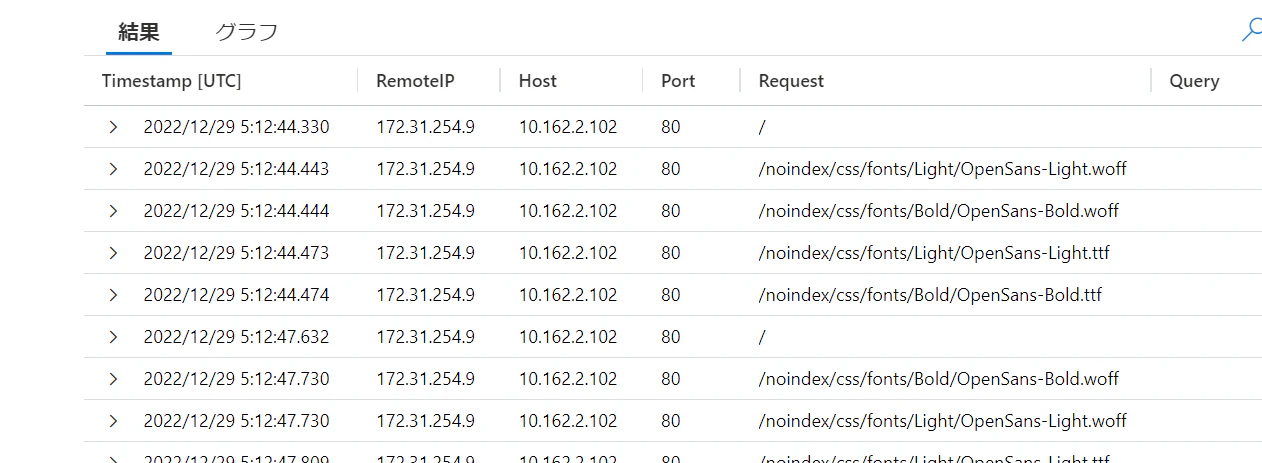Select the 結果 tab

[x=139, y=31]
